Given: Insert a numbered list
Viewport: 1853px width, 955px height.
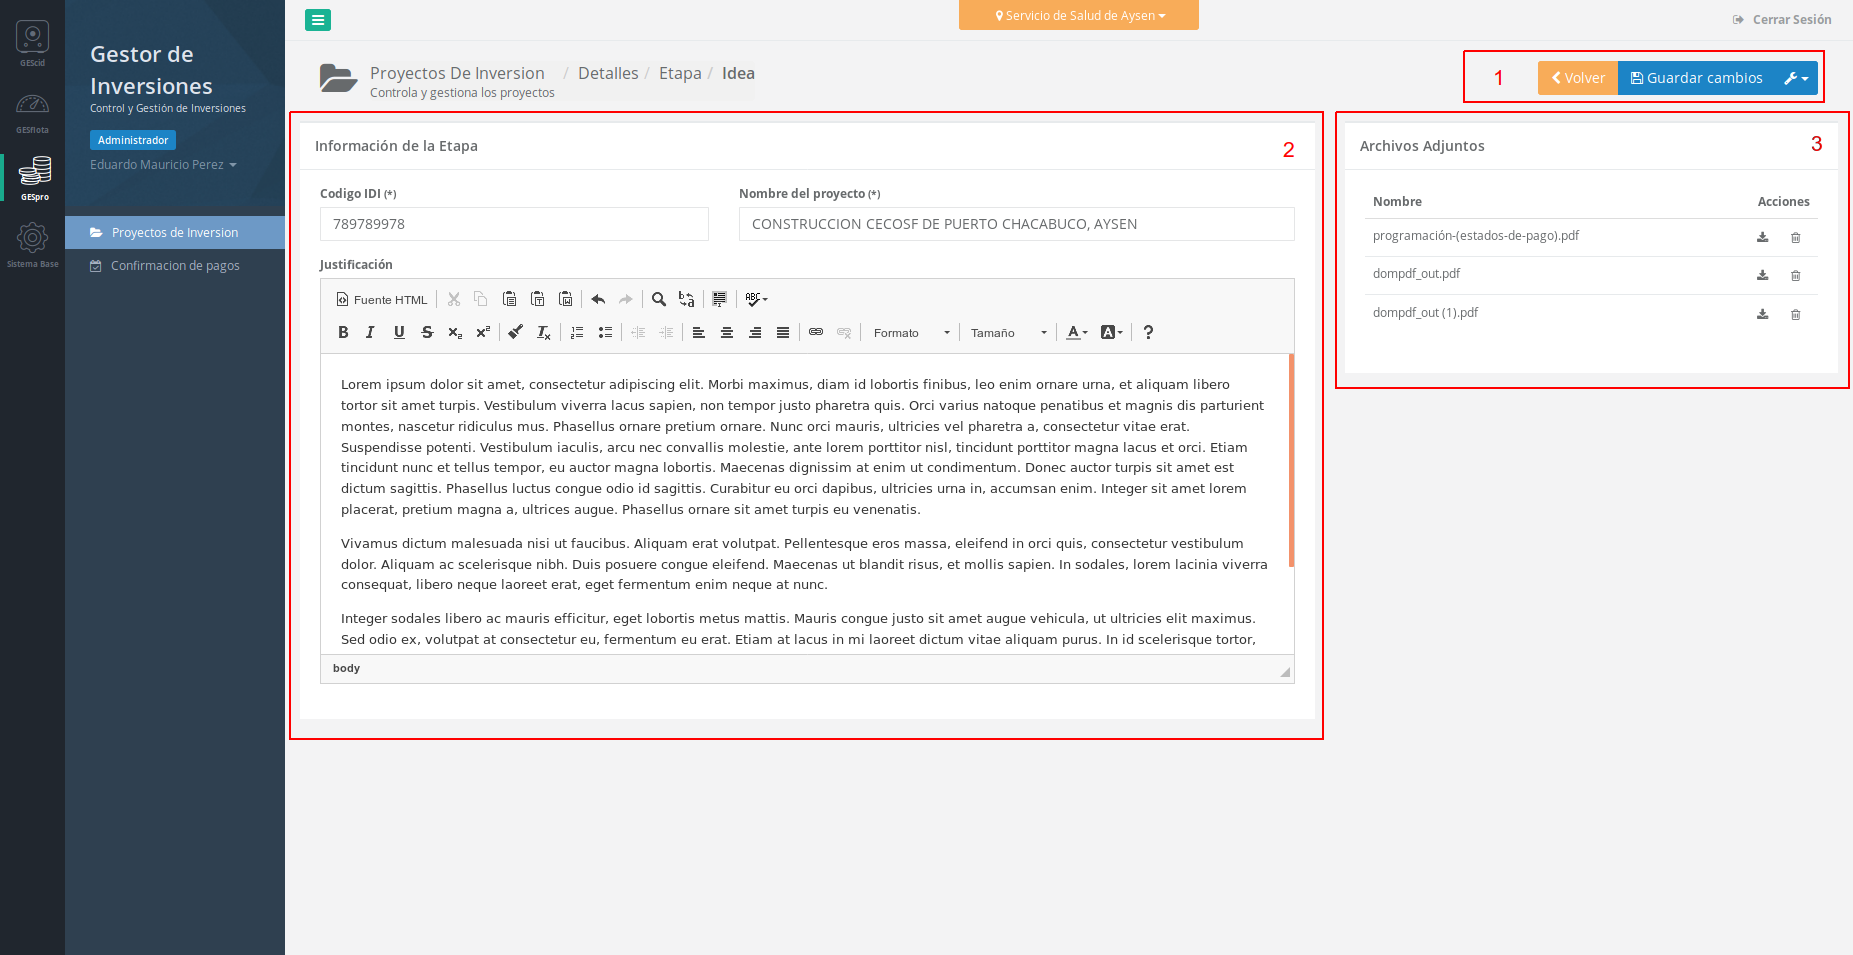Looking at the screenshot, I should pos(577,333).
